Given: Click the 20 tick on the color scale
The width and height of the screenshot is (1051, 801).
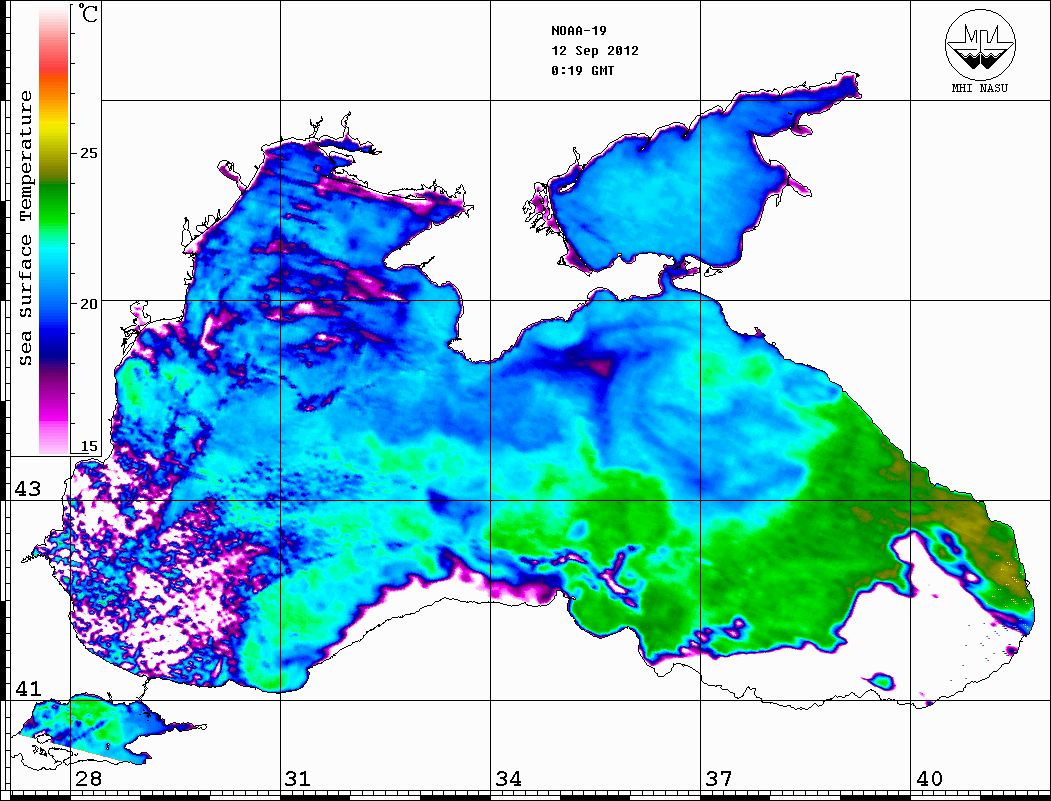Looking at the screenshot, I should pos(88,304).
